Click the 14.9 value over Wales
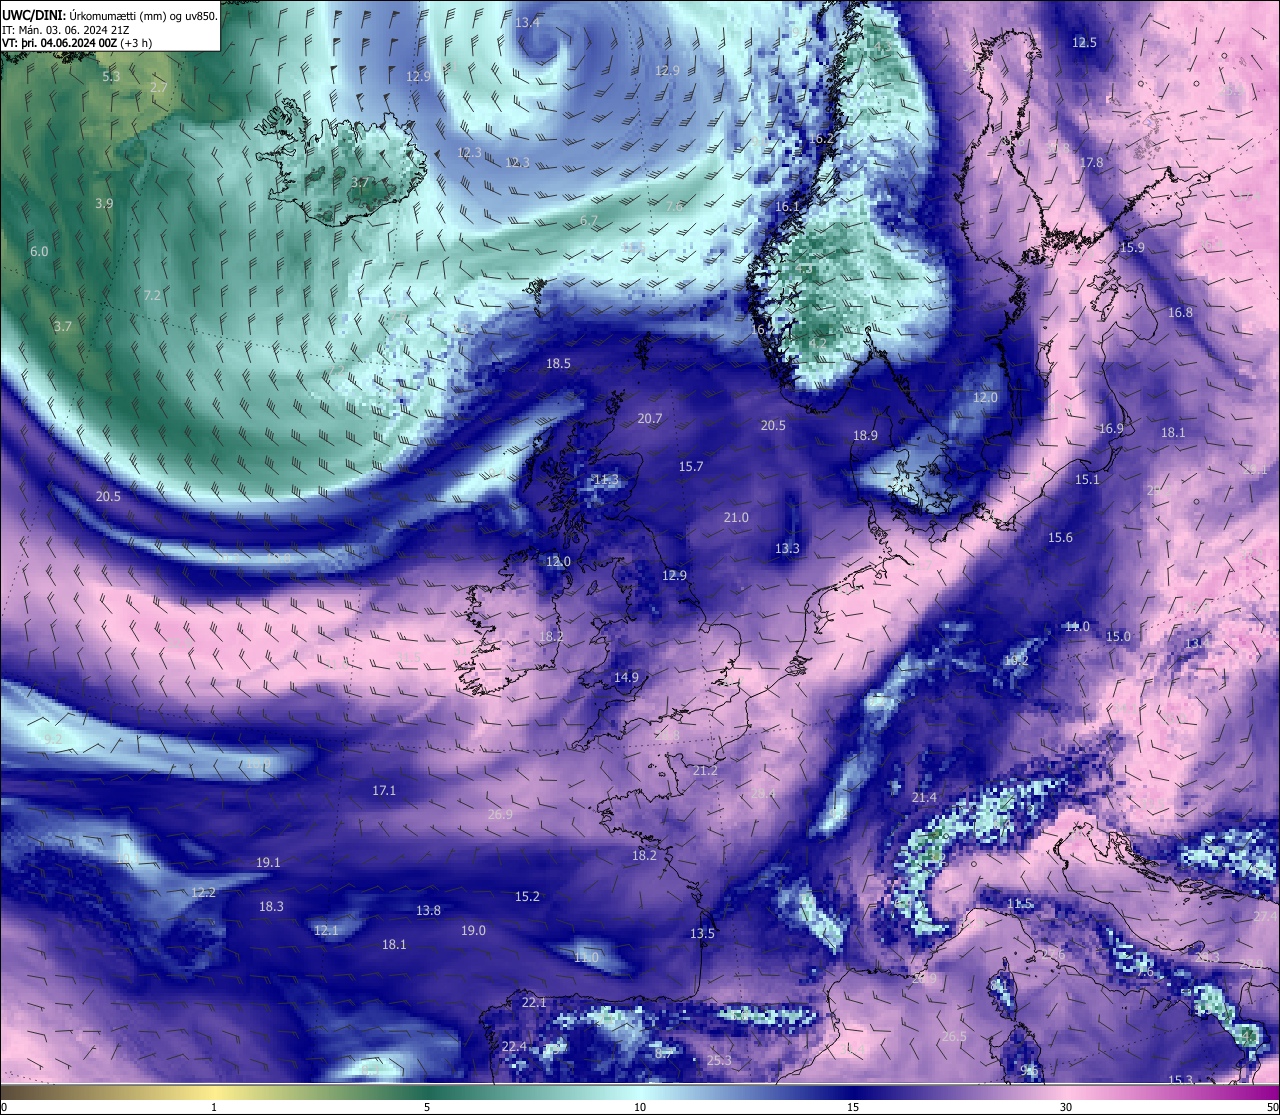Screen dimensions: 1280x1115 click(x=626, y=677)
